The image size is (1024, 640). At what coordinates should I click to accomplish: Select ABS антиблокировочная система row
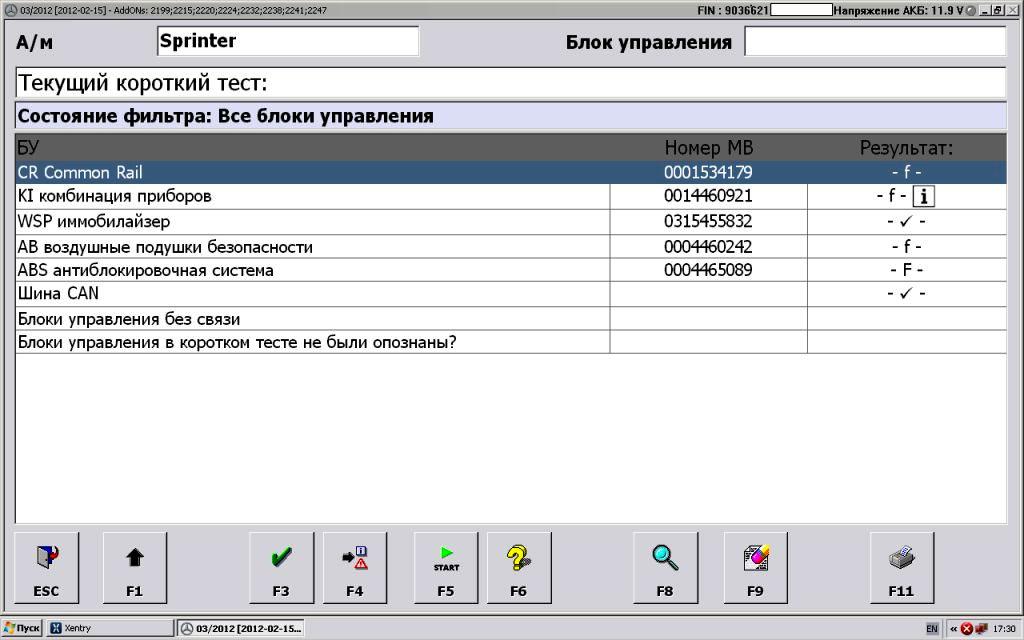[511, 270]
